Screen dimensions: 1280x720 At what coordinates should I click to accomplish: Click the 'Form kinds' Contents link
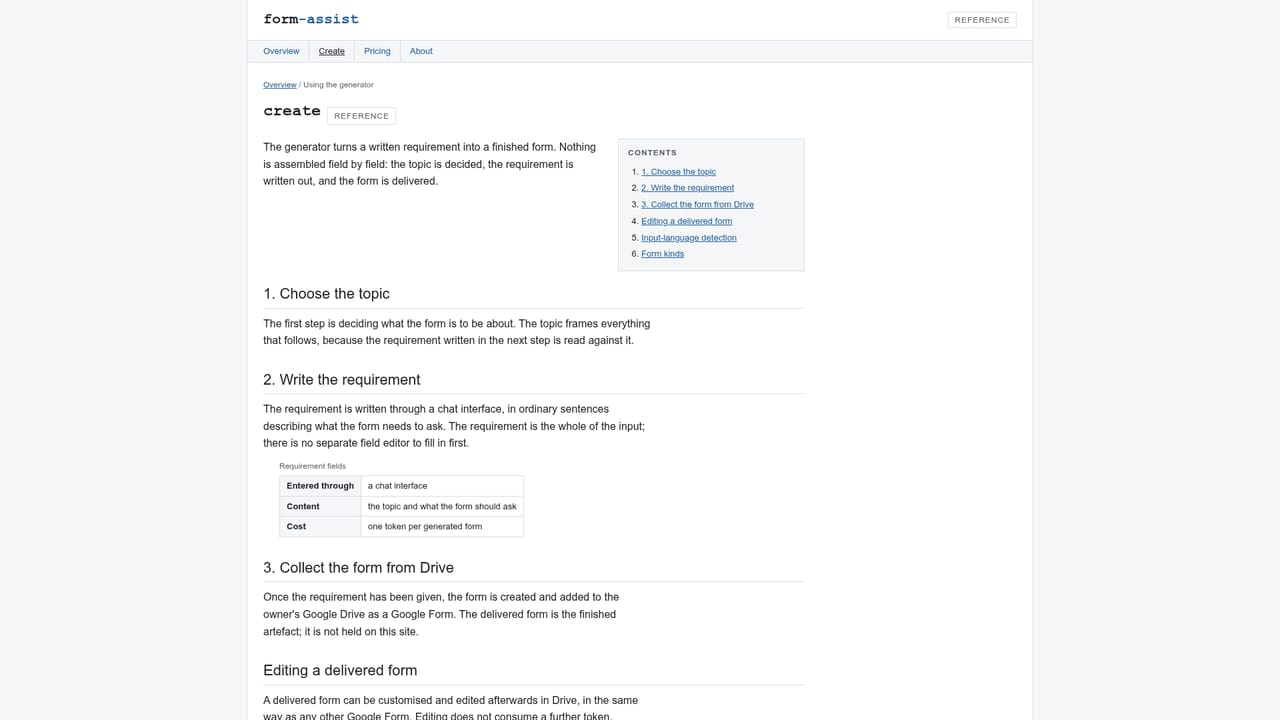coord(662,254)
